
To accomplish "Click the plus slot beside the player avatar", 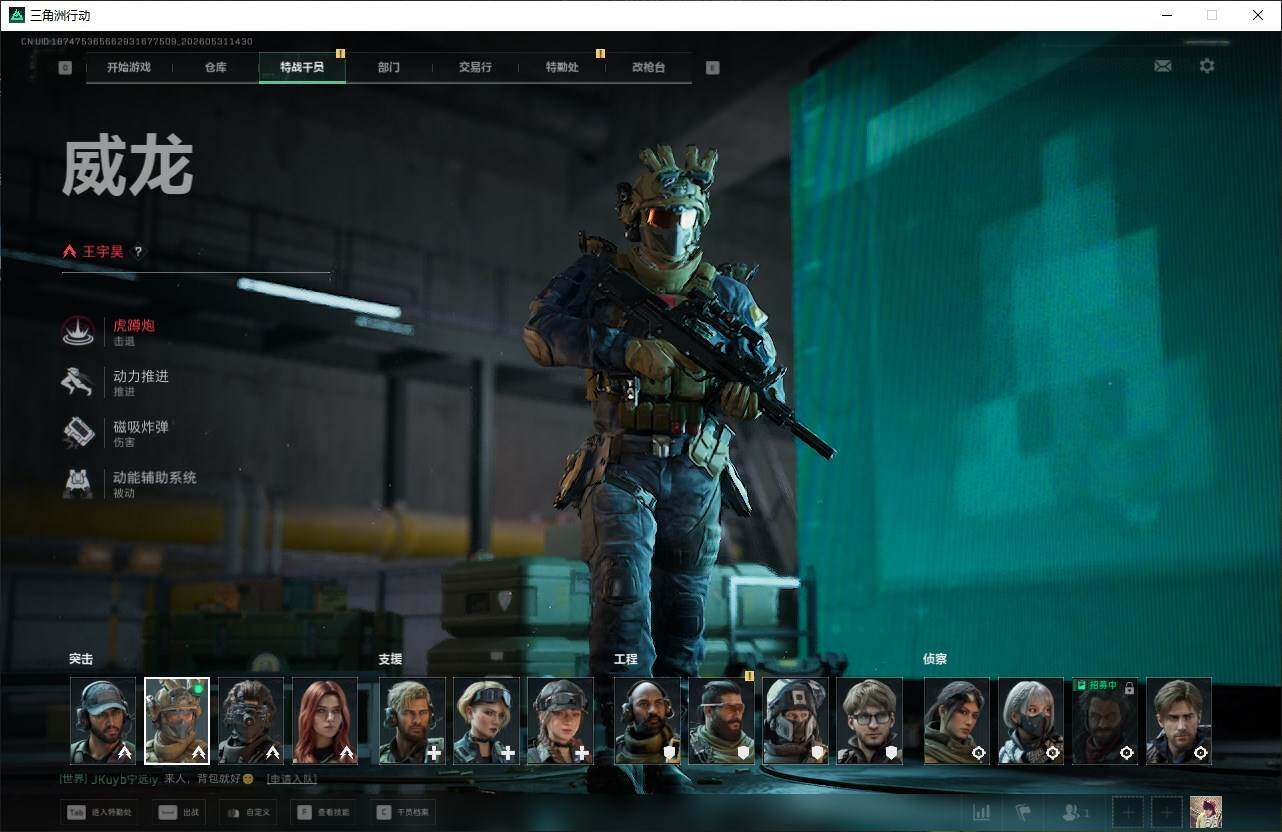I will pos(1166,812).
